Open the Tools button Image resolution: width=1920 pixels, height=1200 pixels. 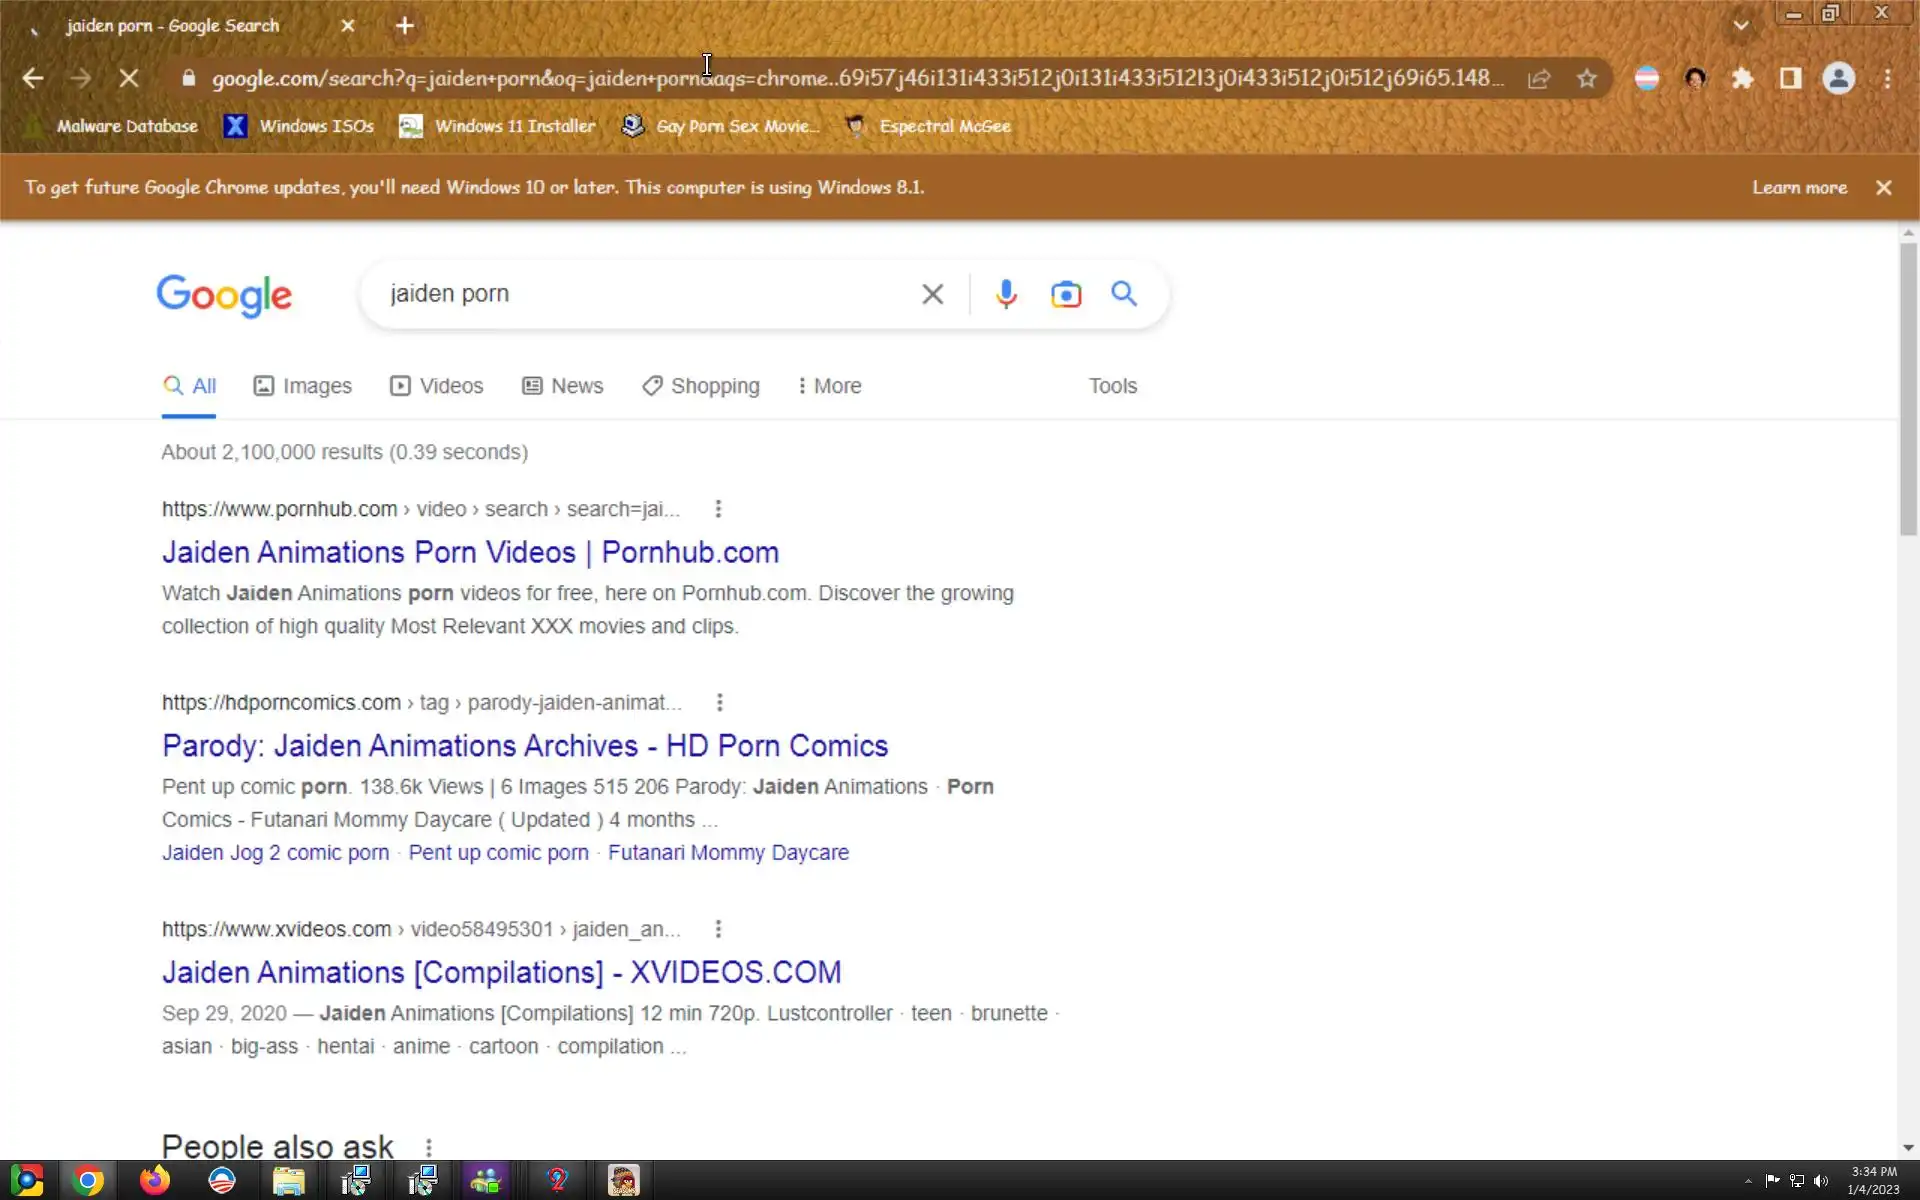(1112, 386)
